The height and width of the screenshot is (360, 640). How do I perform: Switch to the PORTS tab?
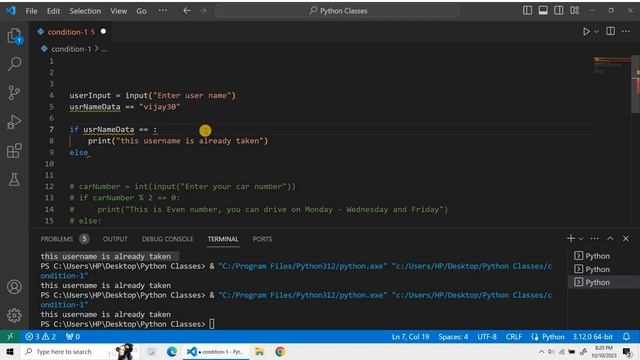[x=262, y=239]
